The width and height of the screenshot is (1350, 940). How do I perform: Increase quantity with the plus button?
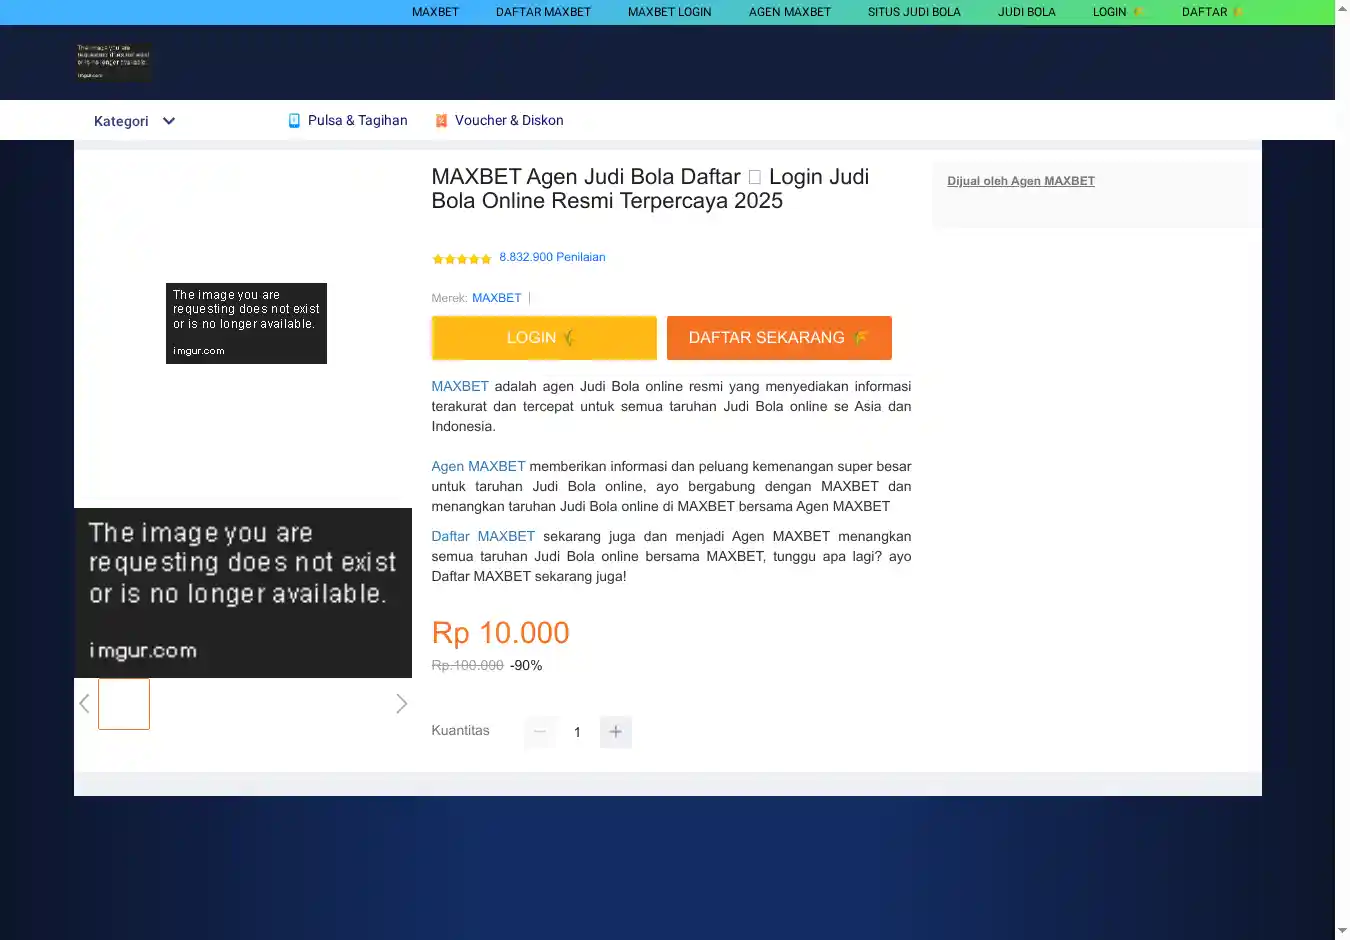(615, 732)
